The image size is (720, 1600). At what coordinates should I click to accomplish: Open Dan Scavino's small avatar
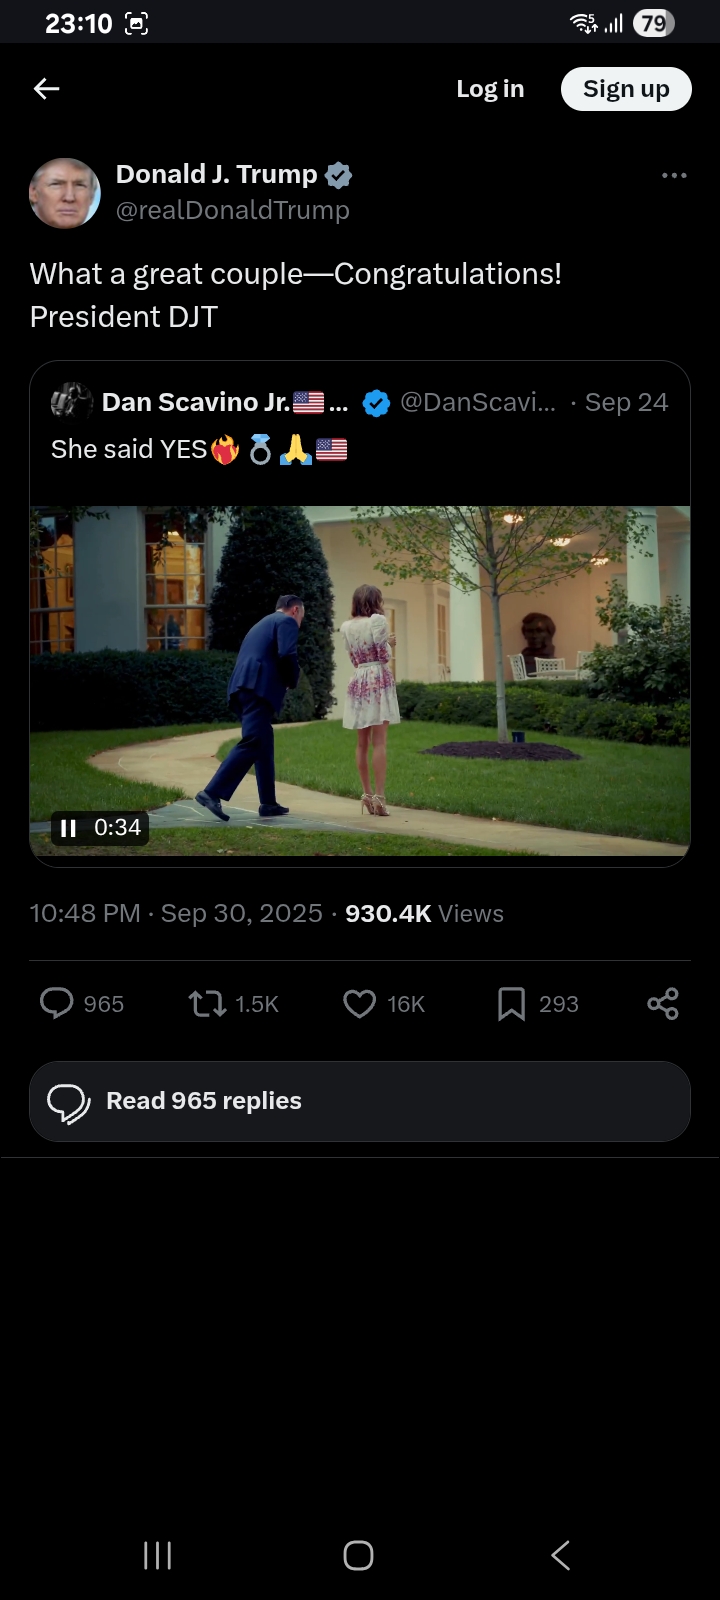click(x=72, y=402)
